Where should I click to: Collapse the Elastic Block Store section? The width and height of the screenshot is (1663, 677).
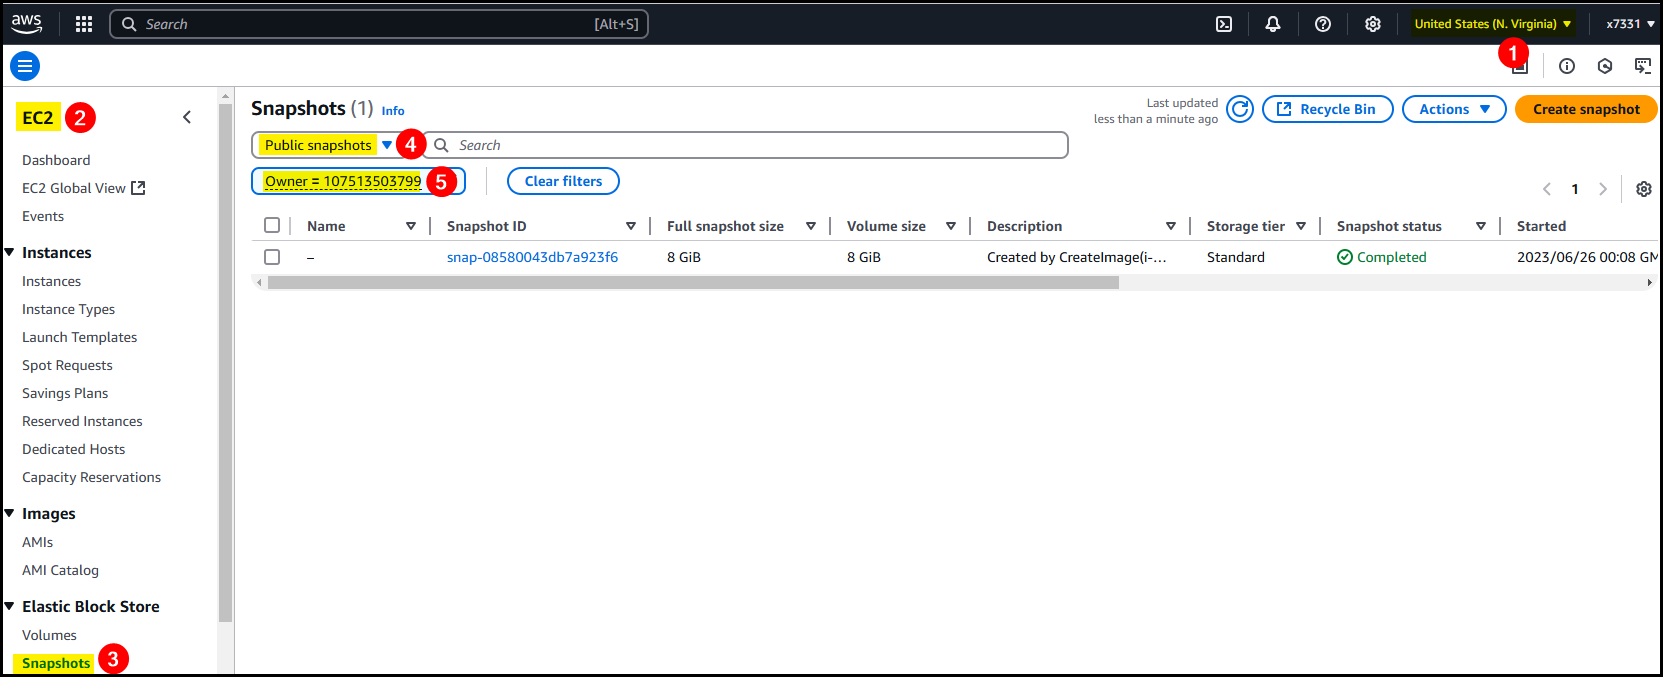coord(10,606)
